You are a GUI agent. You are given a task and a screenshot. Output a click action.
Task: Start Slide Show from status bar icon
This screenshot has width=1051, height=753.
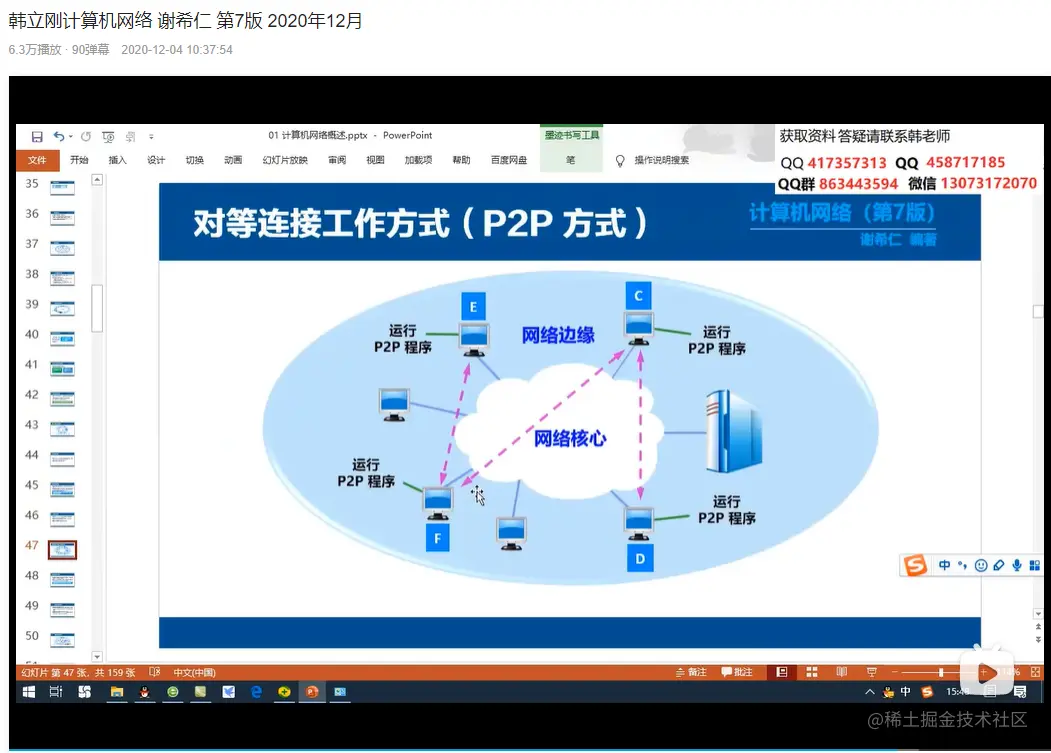[871, 672]
